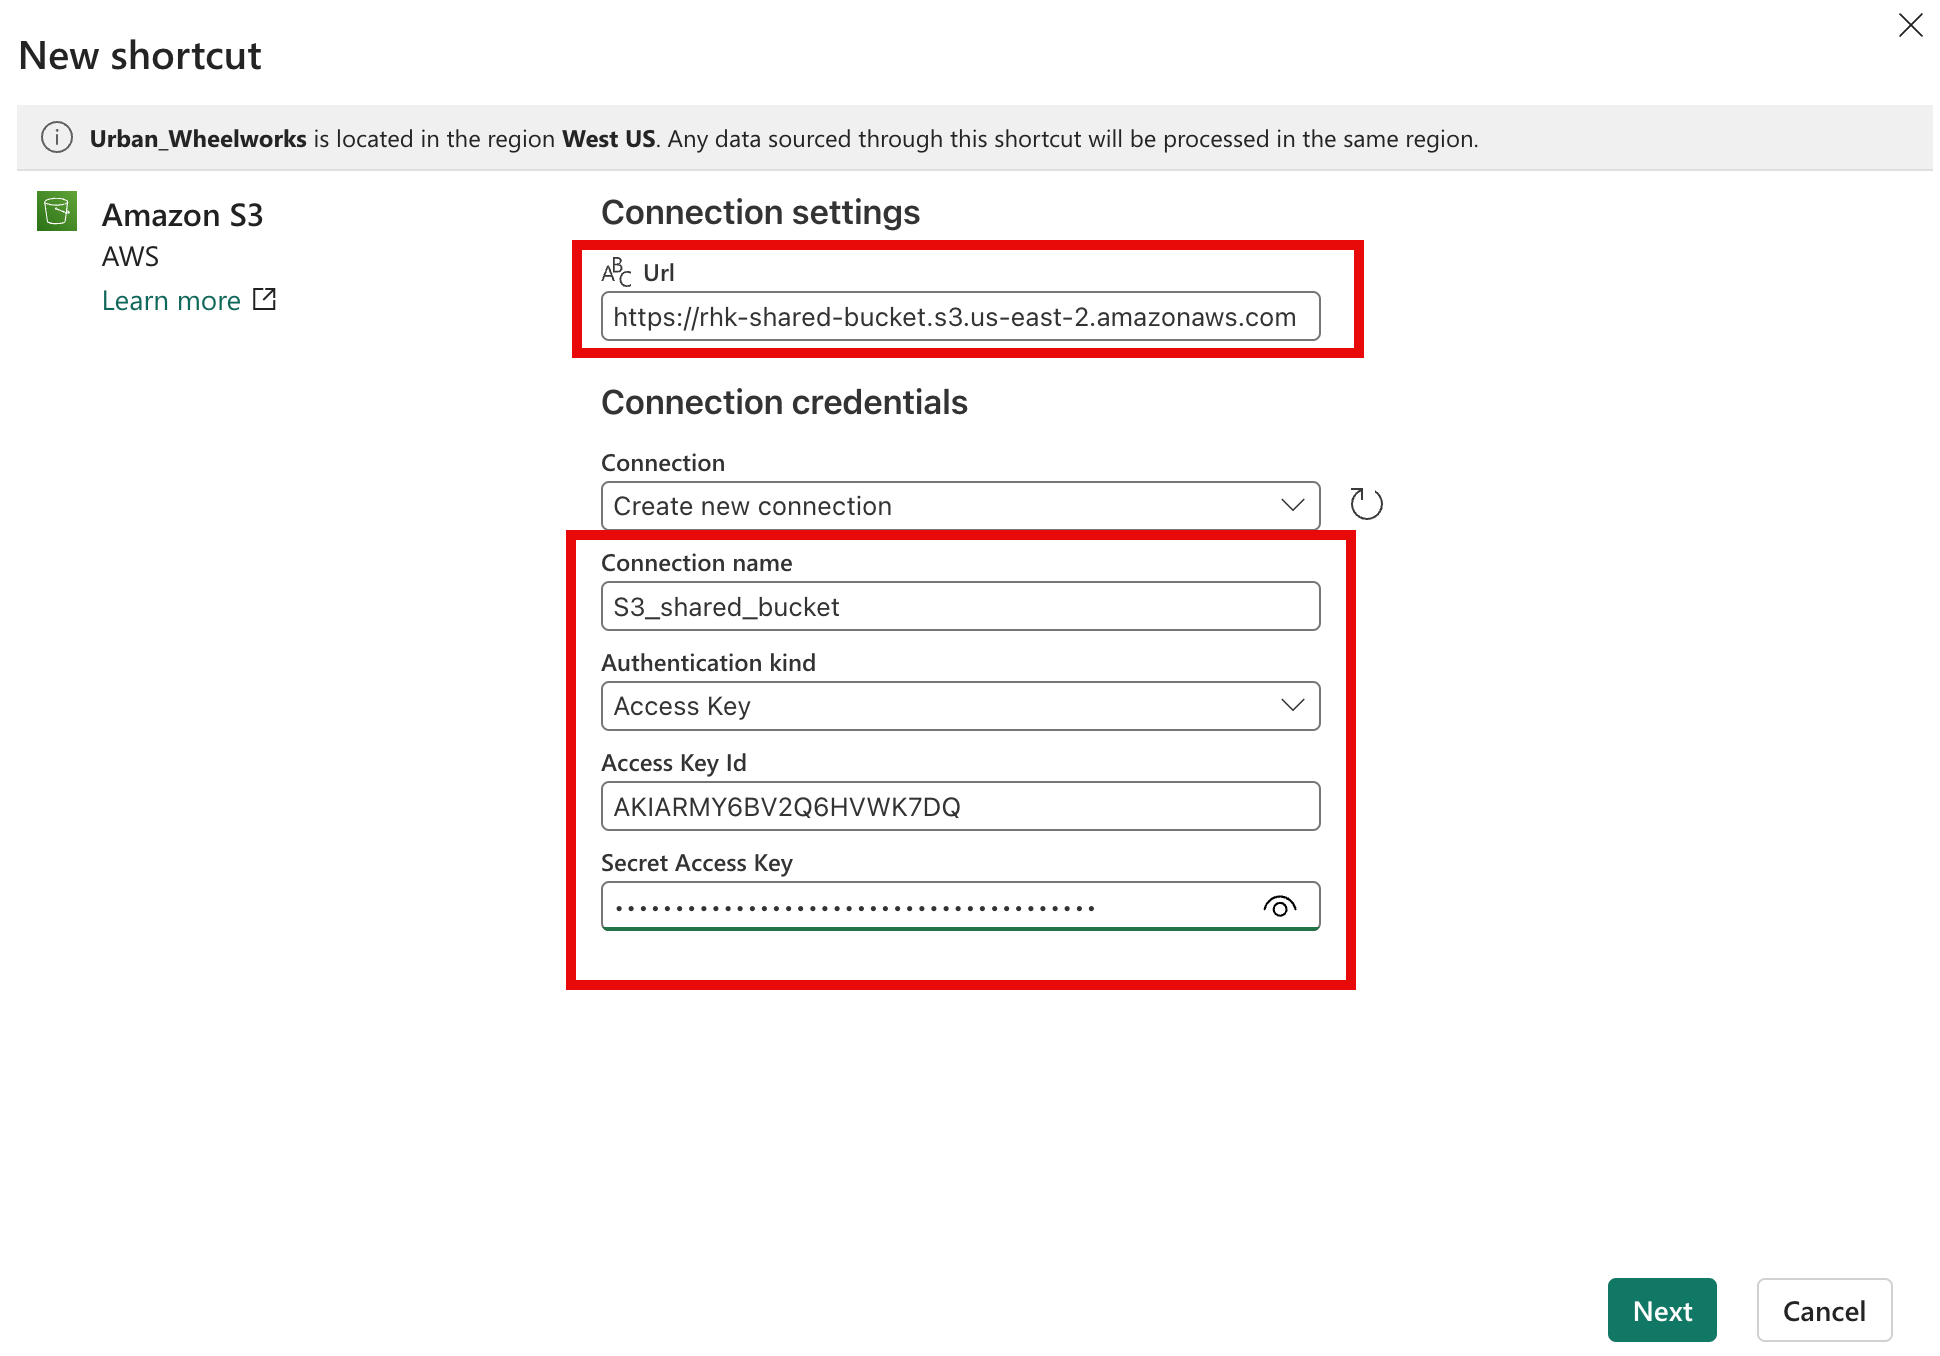Refresh the connection list
Viewport: 1940px width, 1356px height.
click(x=1366, y=504)
